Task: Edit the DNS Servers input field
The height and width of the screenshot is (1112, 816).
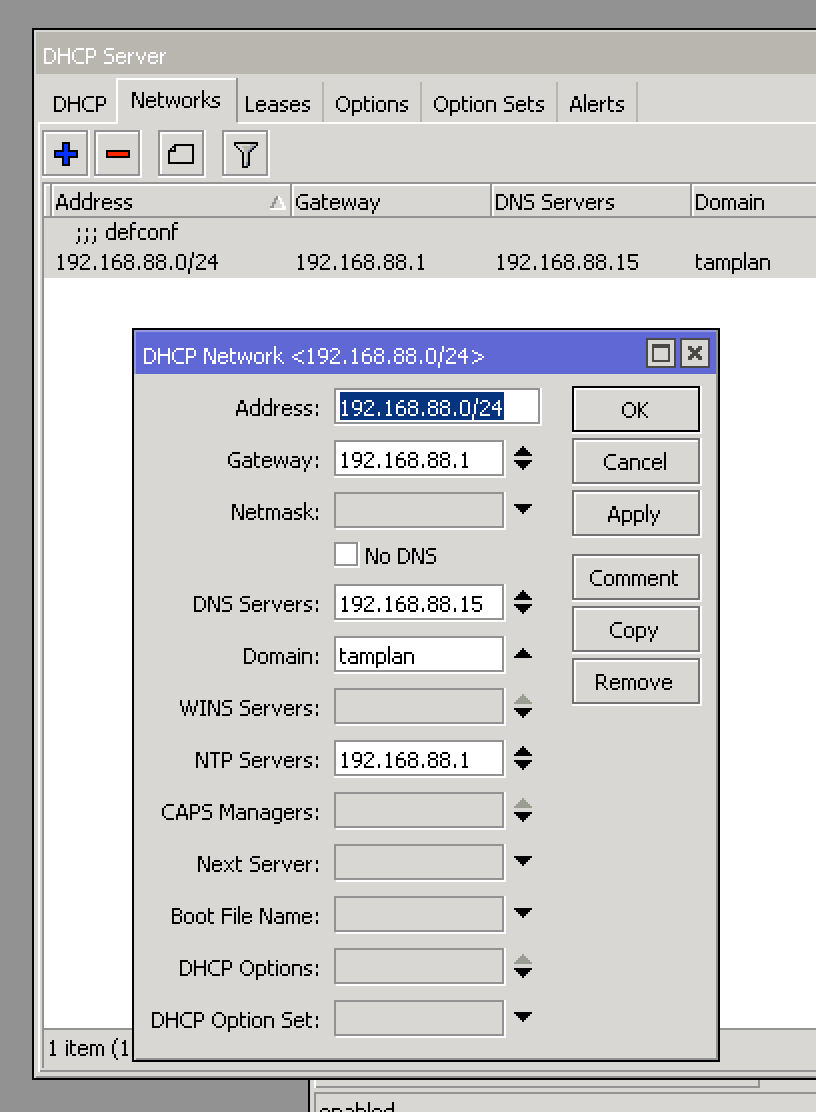Action: [x=419, y=603]
